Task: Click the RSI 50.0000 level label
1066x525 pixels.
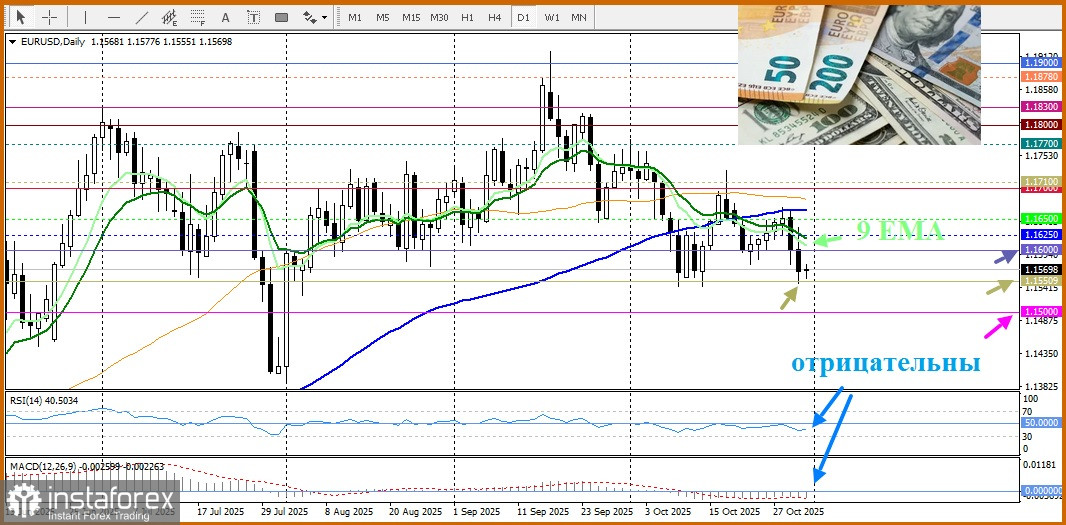Action: pos(1040,423)
